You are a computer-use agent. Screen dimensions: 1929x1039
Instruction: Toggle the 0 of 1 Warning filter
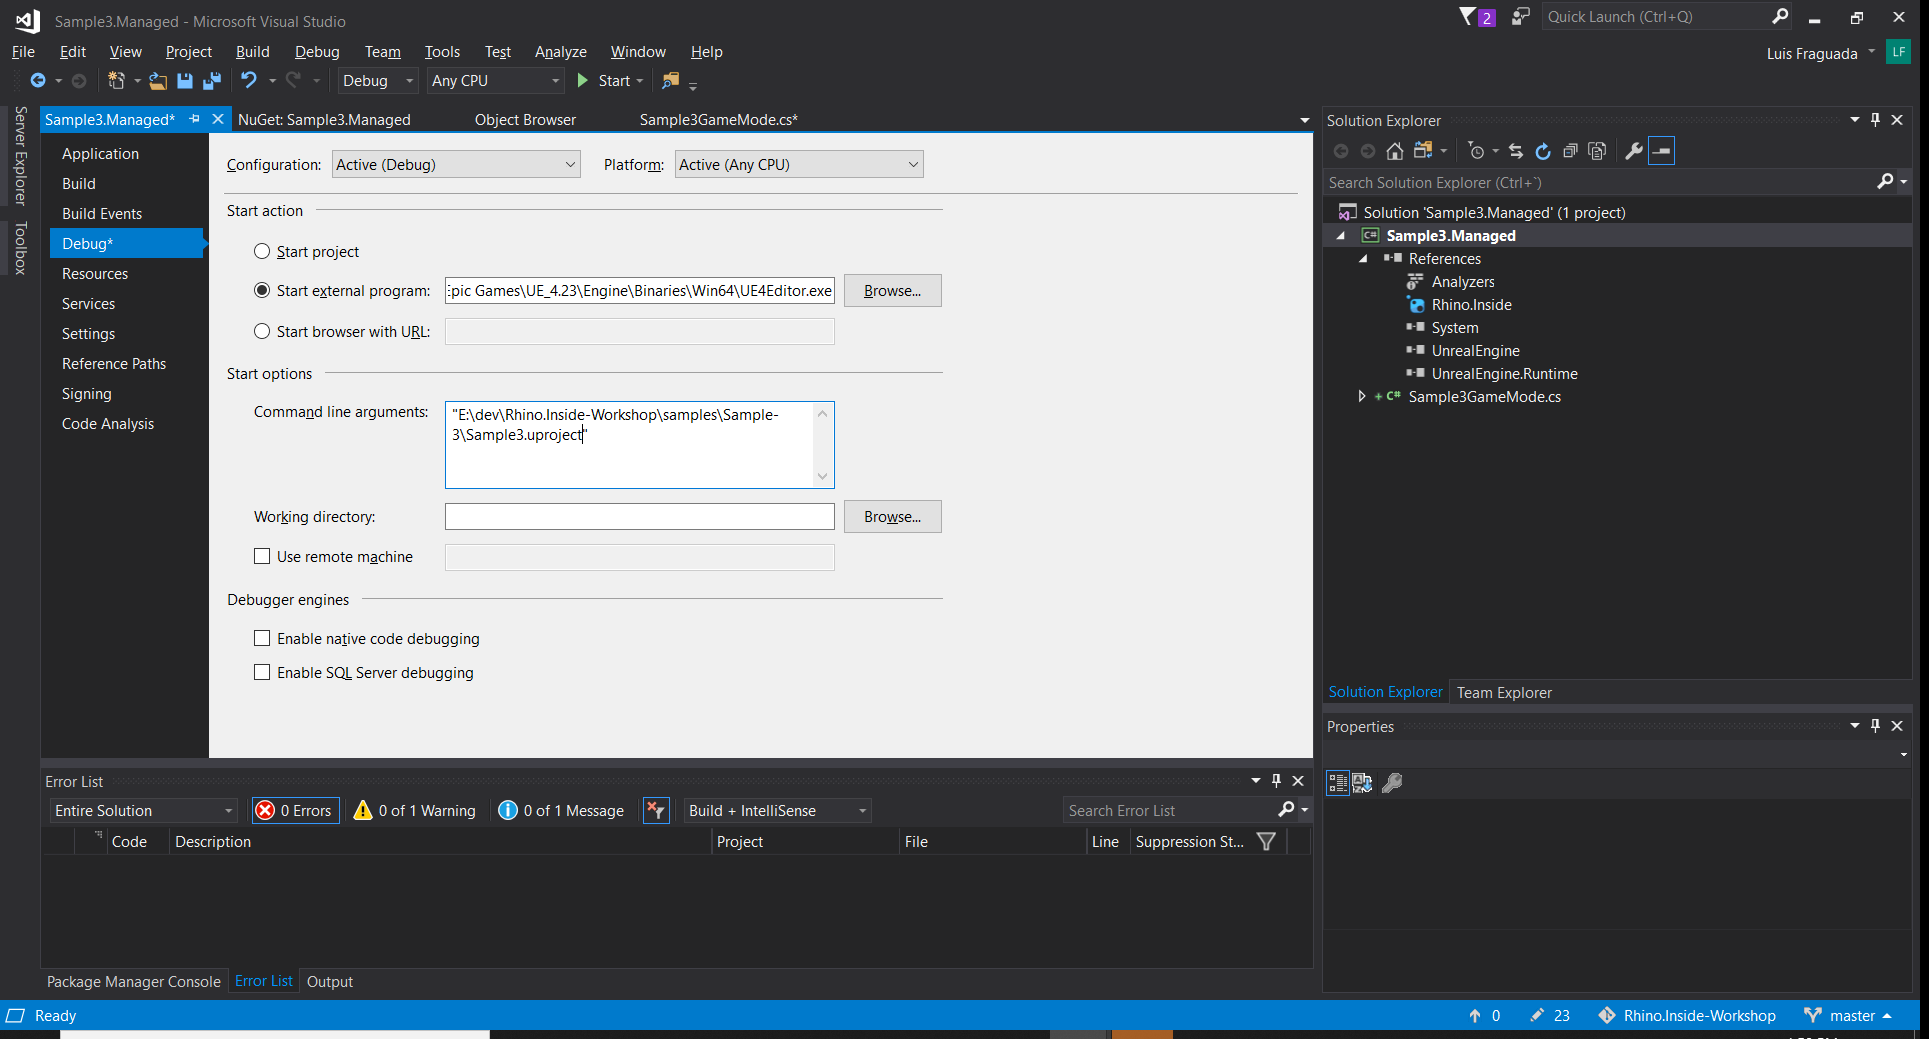(x=415, y=810)
